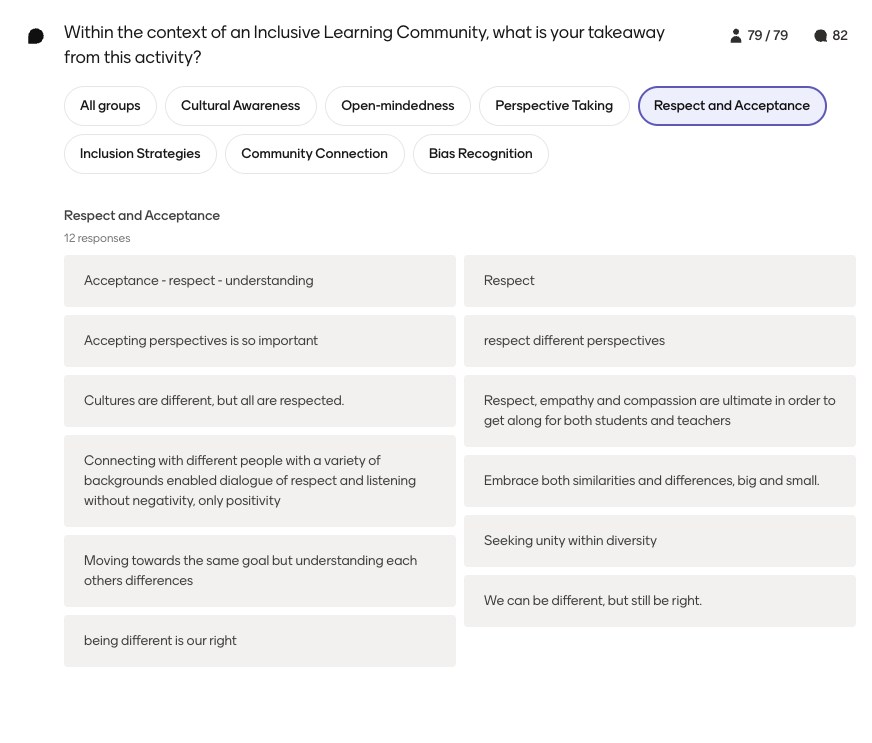
Task: Choose the Bias Recognition group
Action: click(480, 153)
